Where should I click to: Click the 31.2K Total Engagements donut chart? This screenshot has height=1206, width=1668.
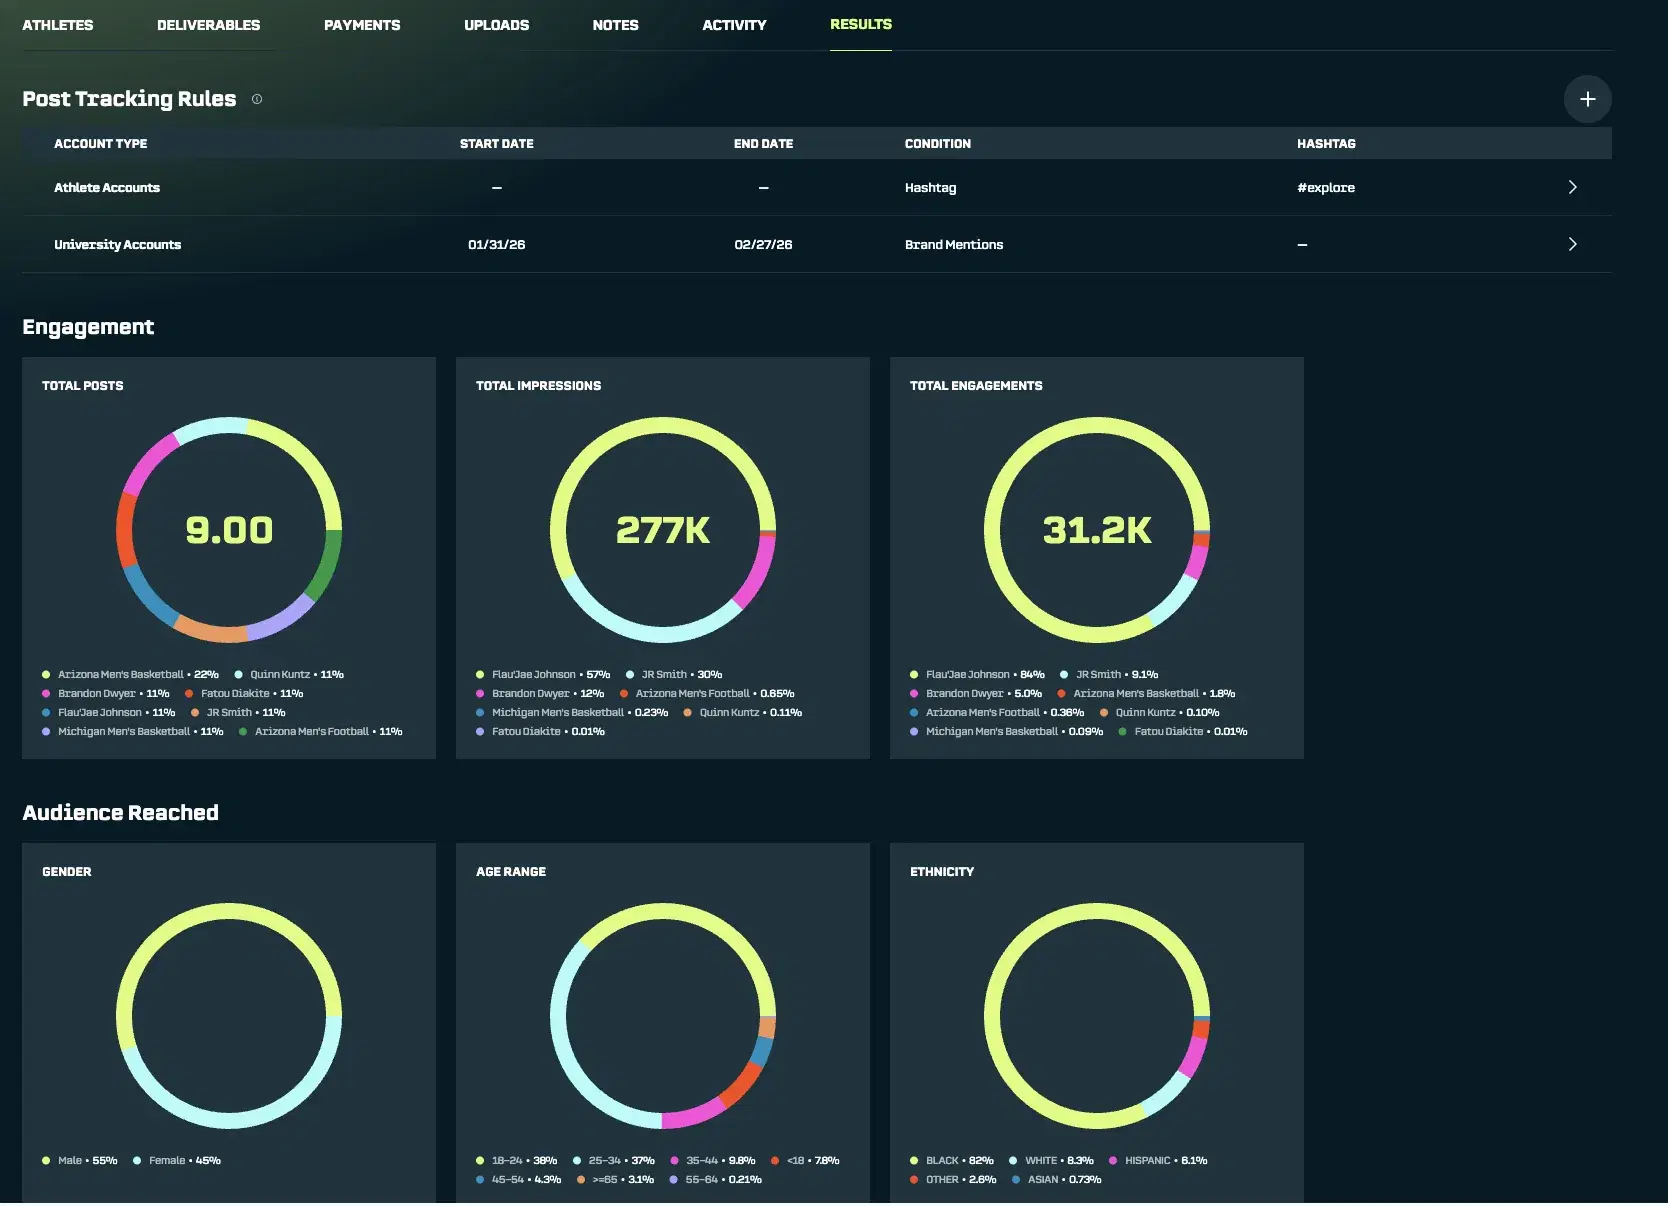[1097, 530]
